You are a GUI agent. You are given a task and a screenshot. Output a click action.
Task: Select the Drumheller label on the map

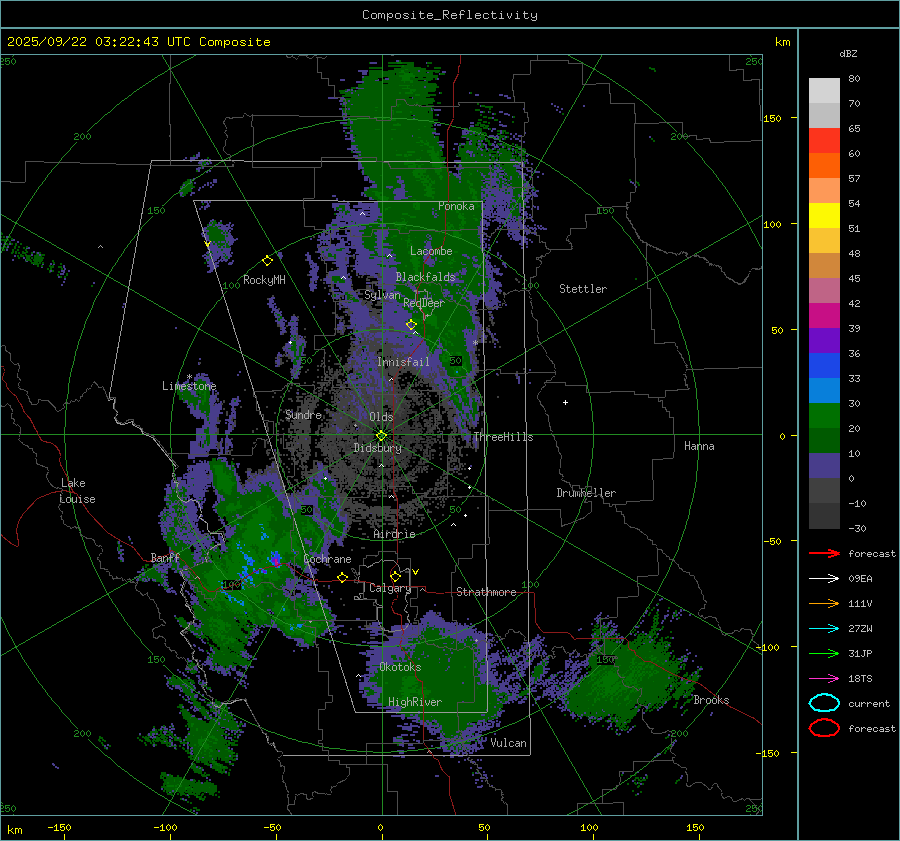pyautogui.click(x=586, y=493)
